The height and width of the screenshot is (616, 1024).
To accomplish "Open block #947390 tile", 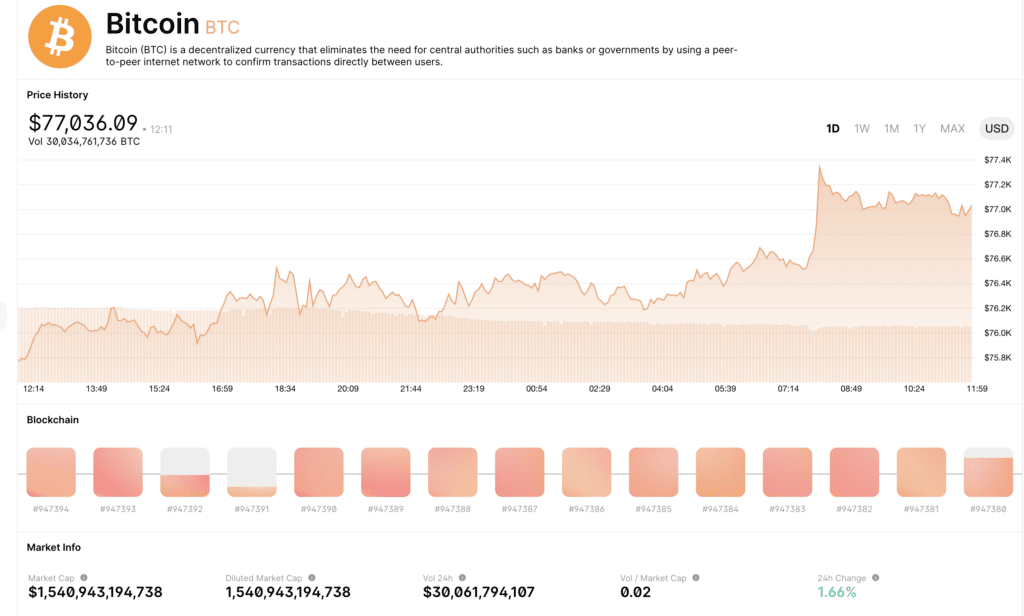I will [x=319, y=472].
